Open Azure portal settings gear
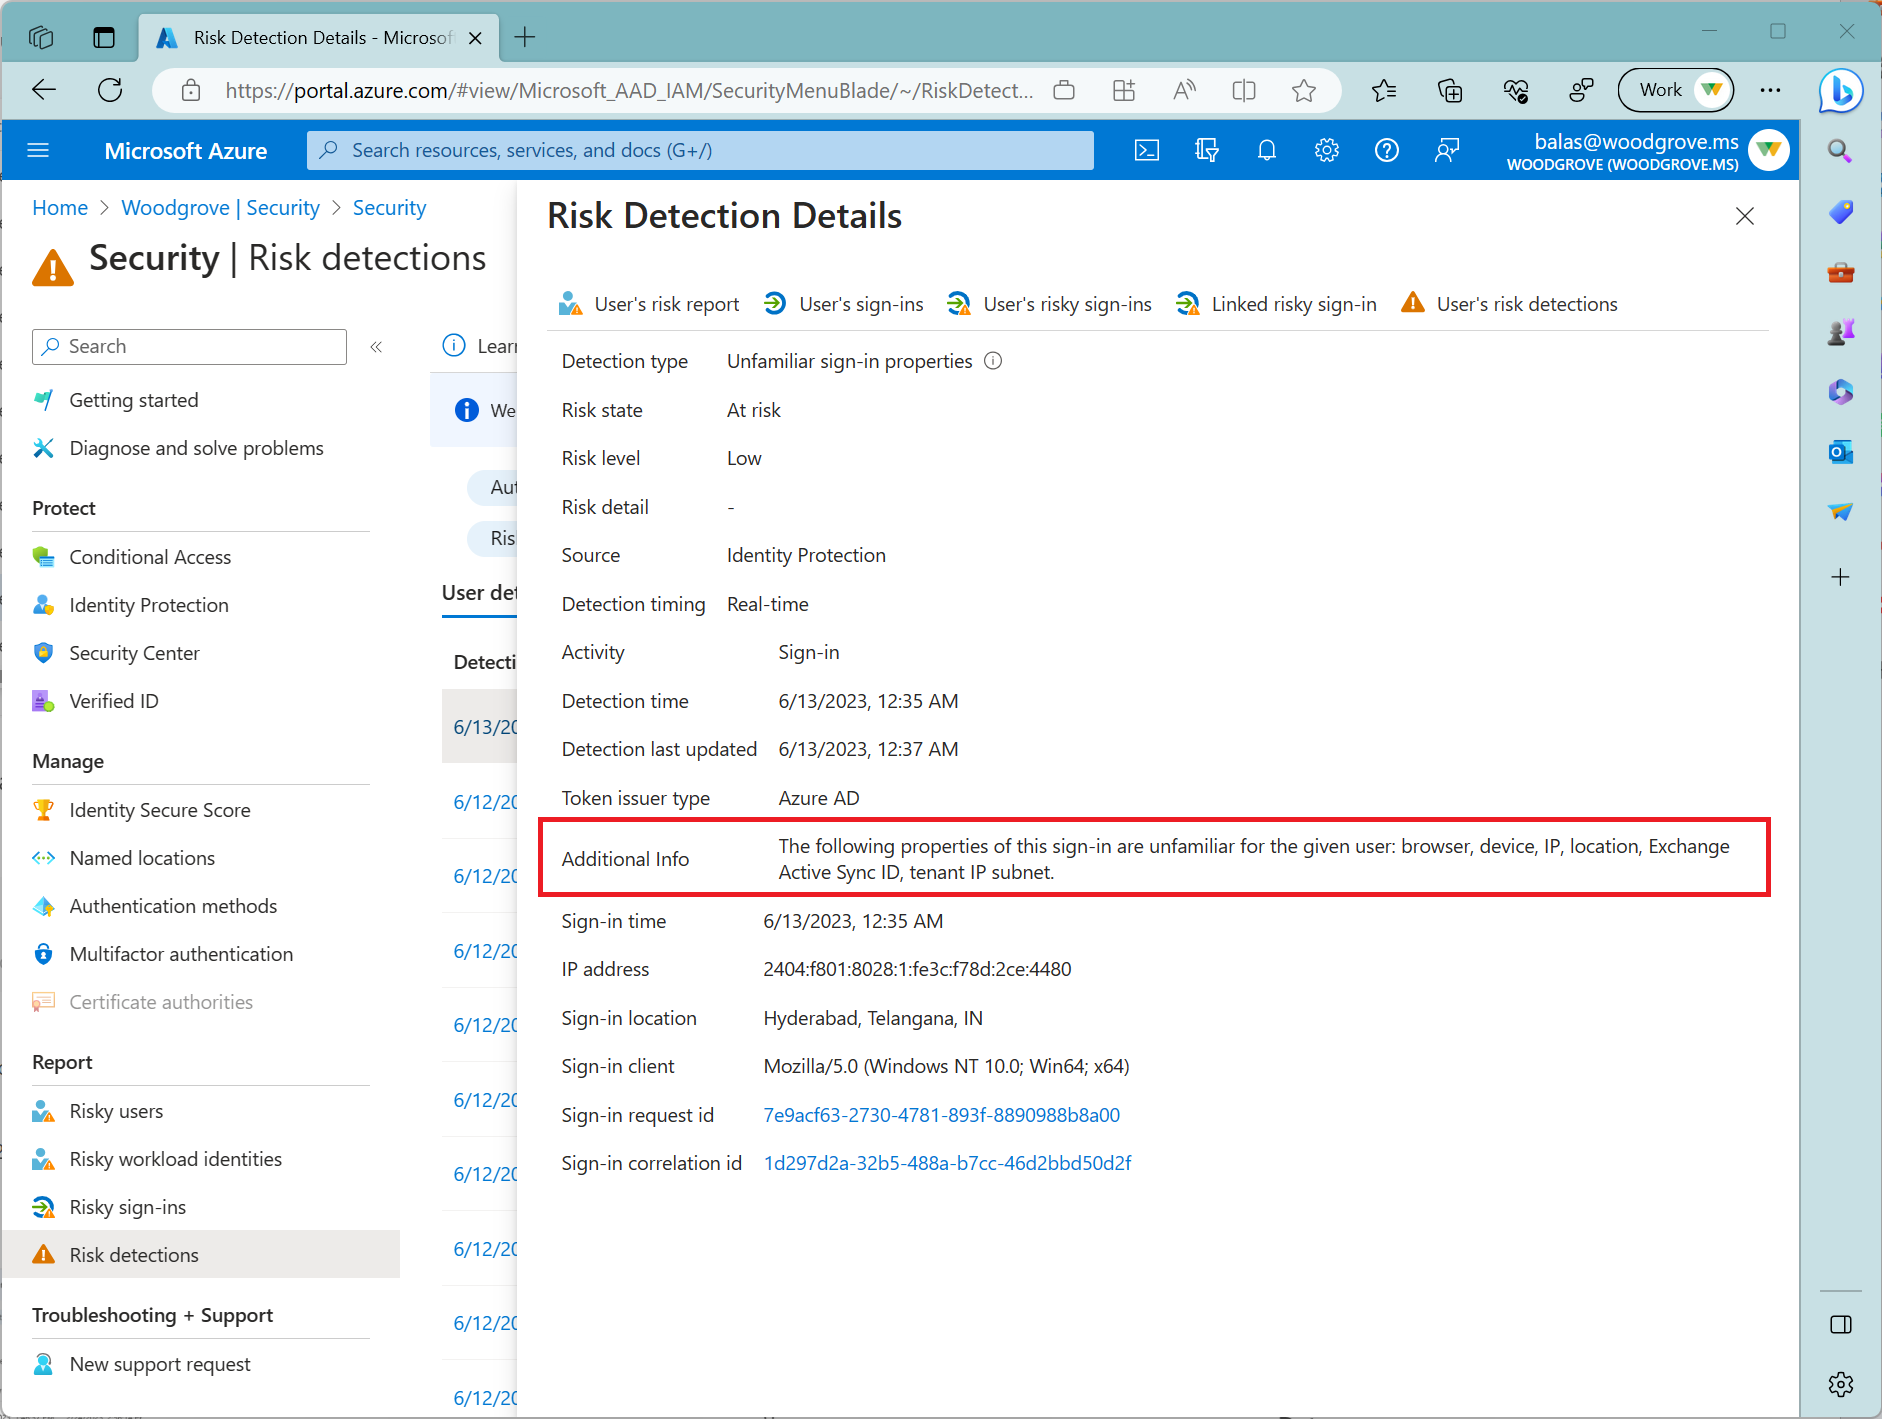Viewport: 1882px width, 1419px height. [1327, 150]
